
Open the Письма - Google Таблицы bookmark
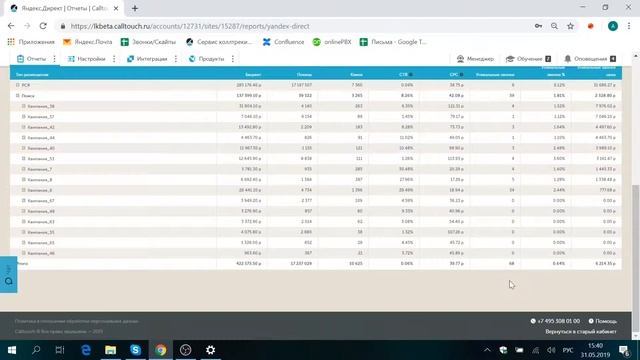coord(393,42)
